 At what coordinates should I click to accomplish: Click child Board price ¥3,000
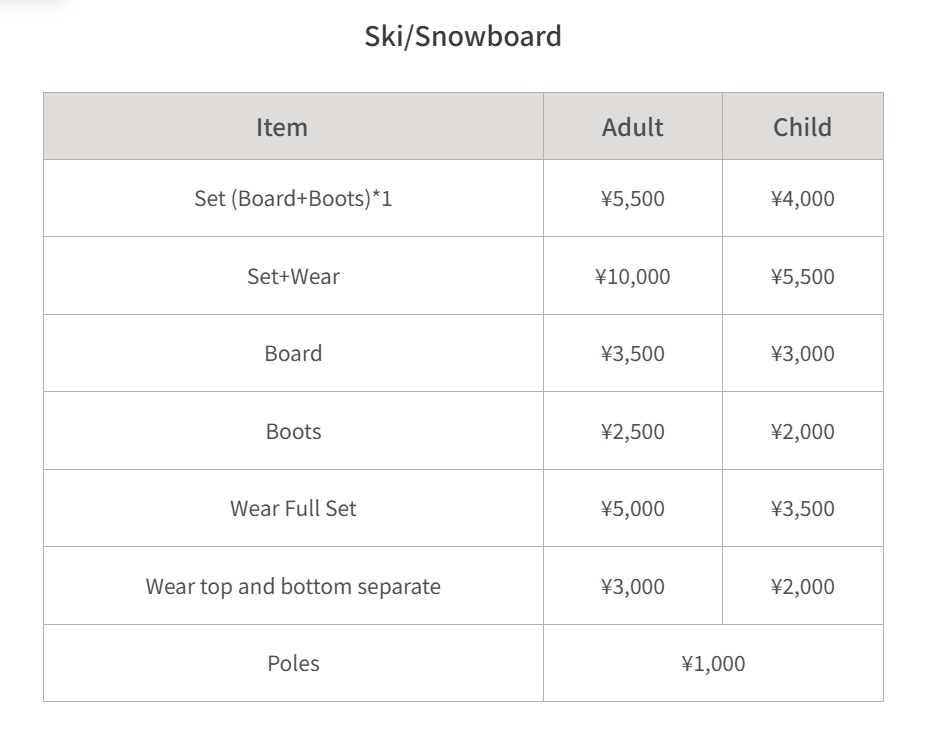coord(803,353)
